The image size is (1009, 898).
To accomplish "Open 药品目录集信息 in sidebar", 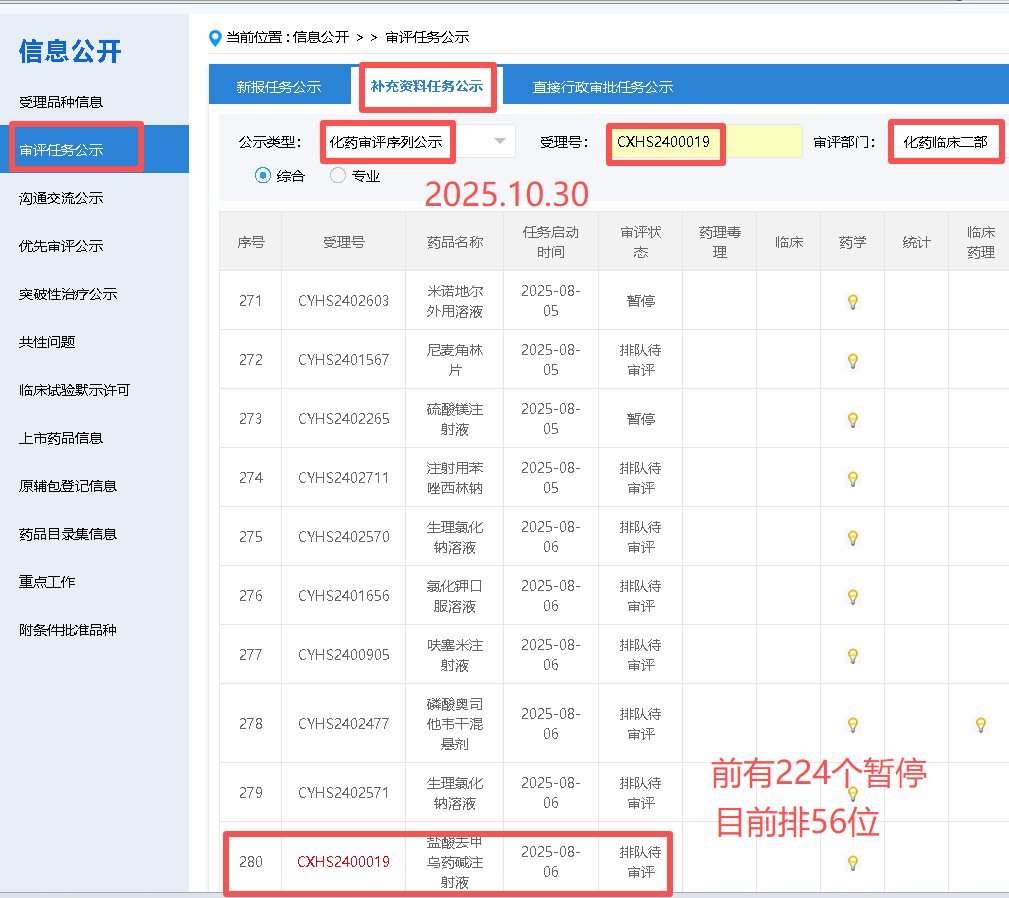I will 68,534.
